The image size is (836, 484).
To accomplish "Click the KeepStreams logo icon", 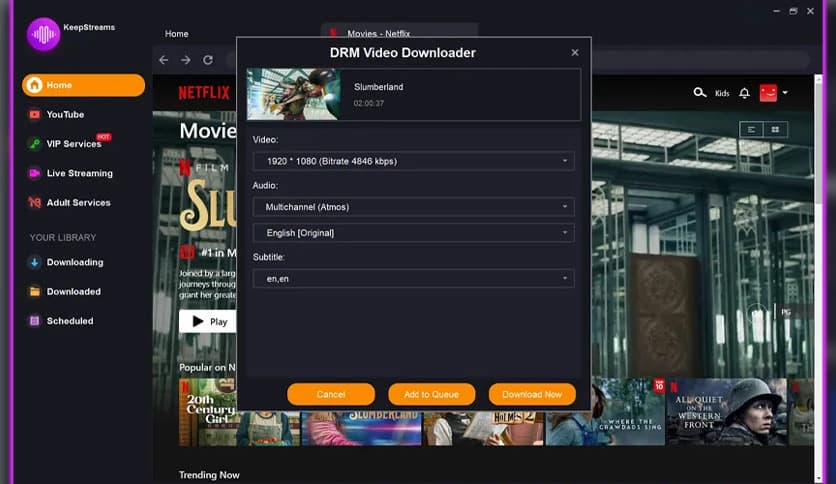I will tap(43, 34).
